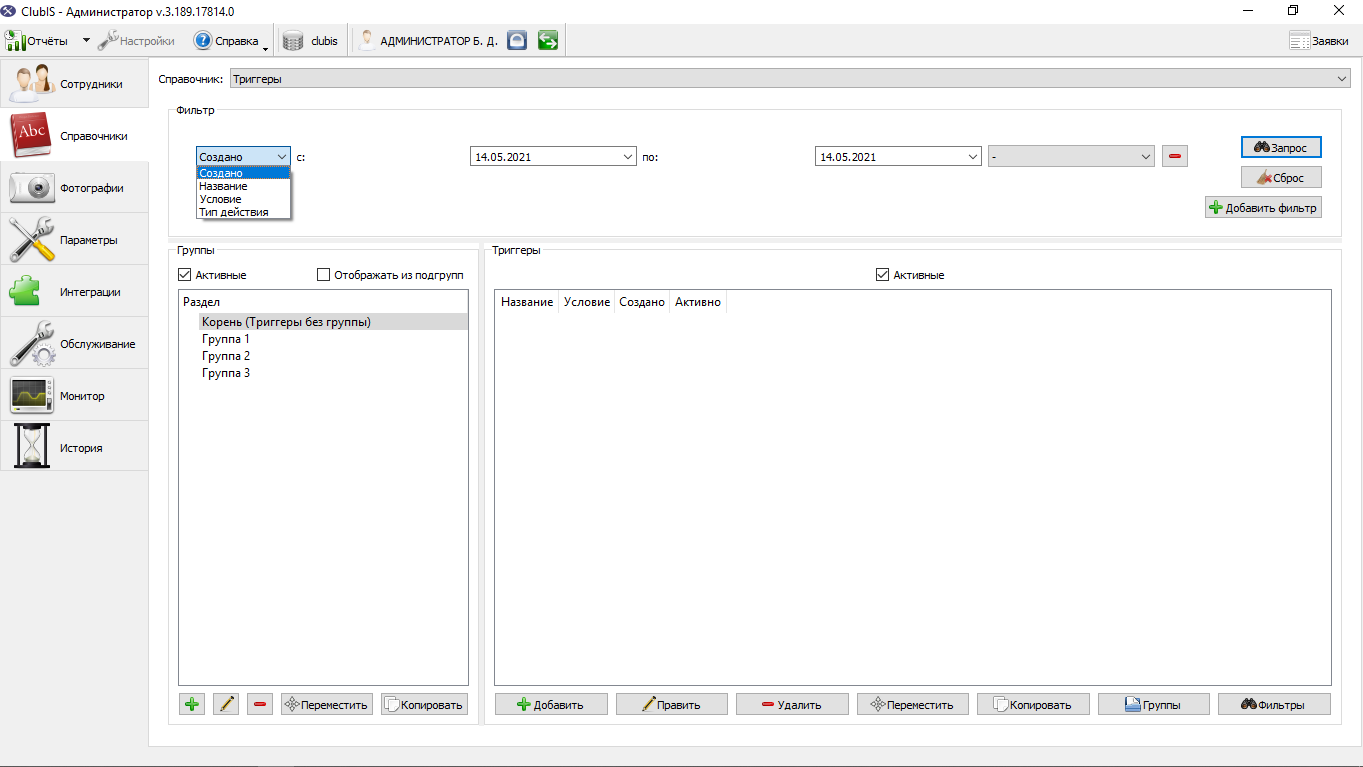This screenshot has height=767, width=1363.
Task: Click the green plus add group icon
Action: pos(192,704)
